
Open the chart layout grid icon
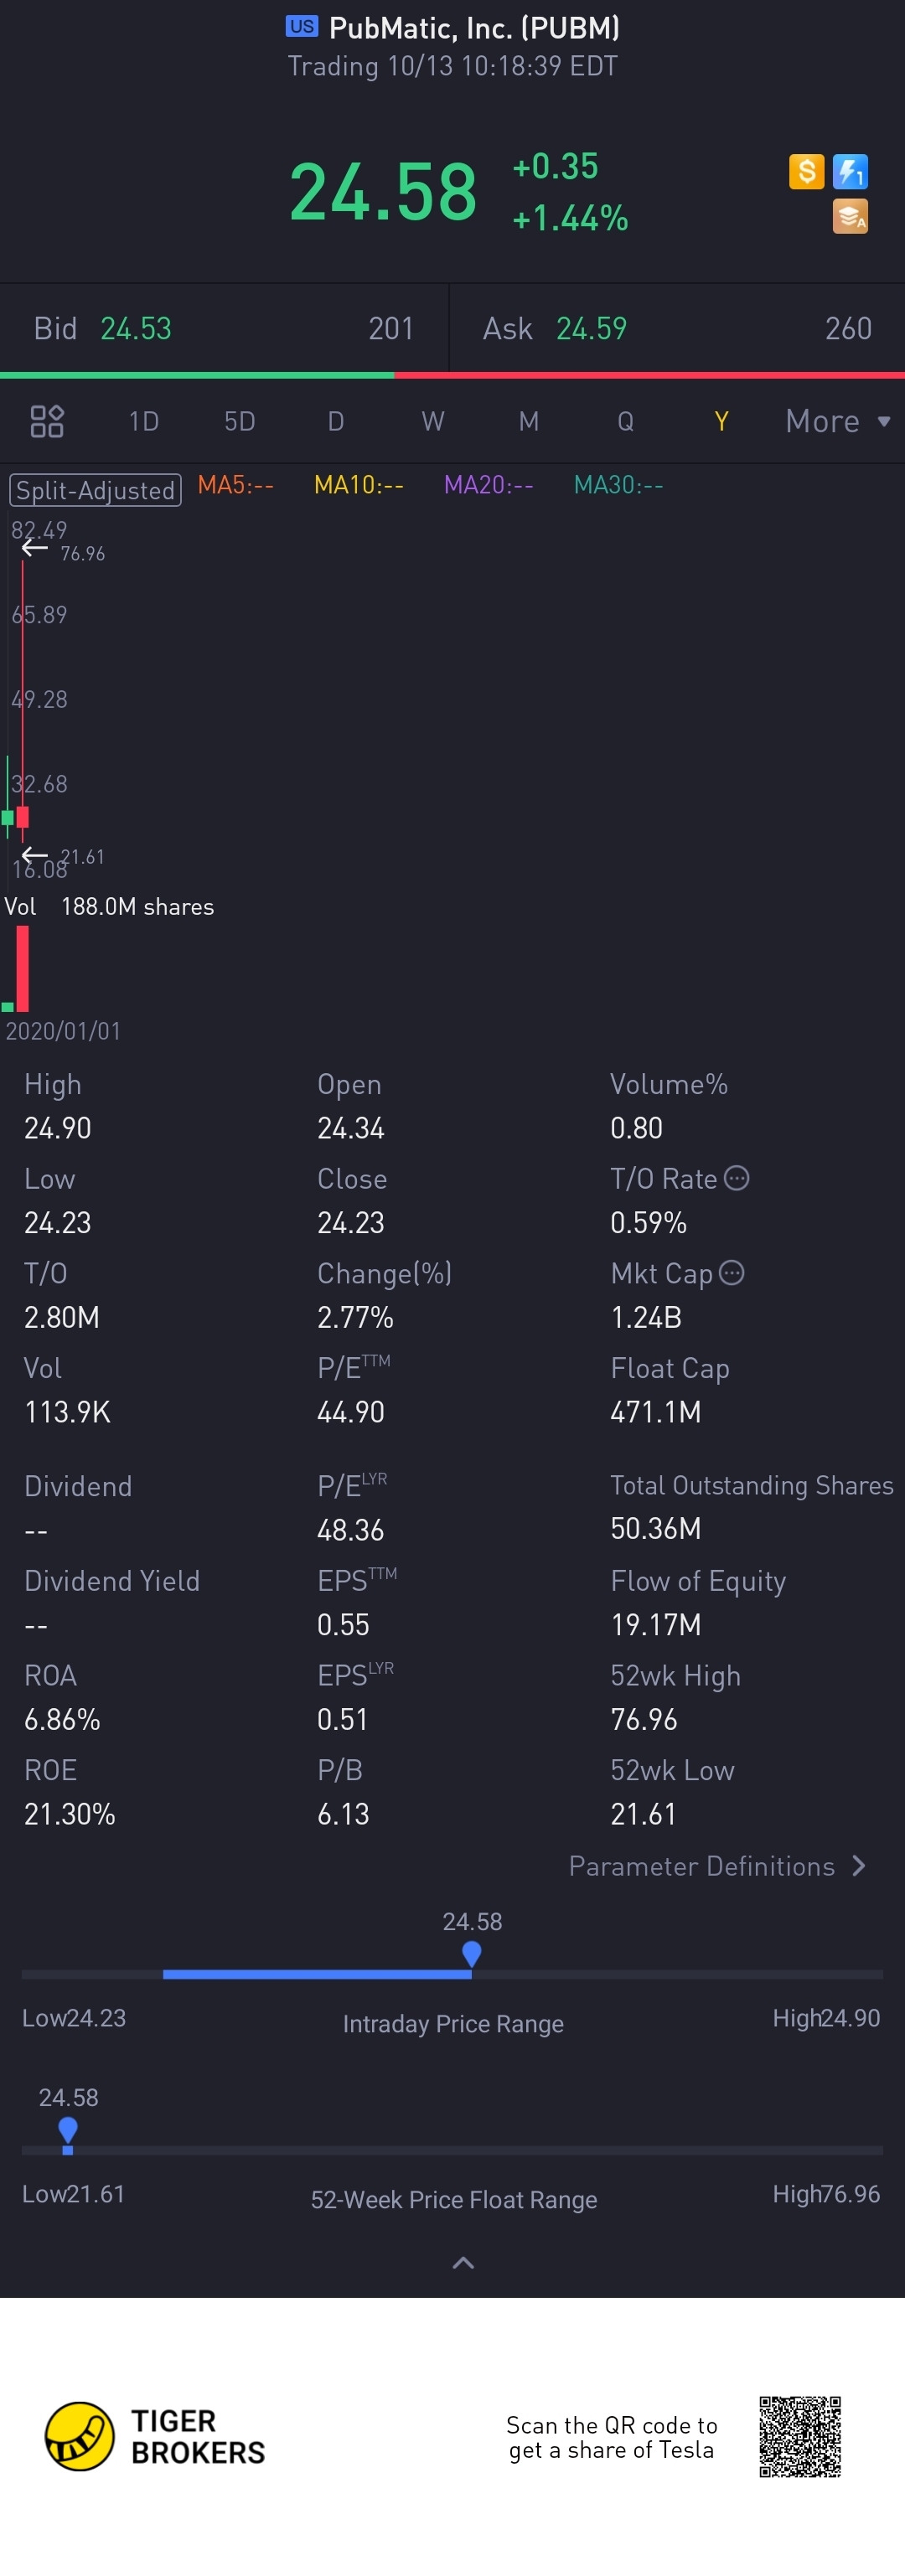pos(47,421)
